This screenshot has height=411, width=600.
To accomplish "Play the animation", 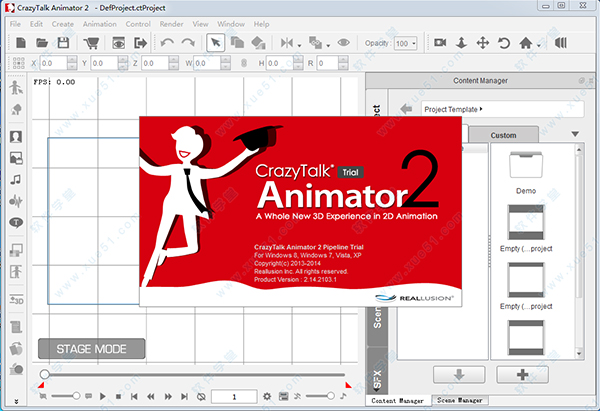I will tap(103, 396).
